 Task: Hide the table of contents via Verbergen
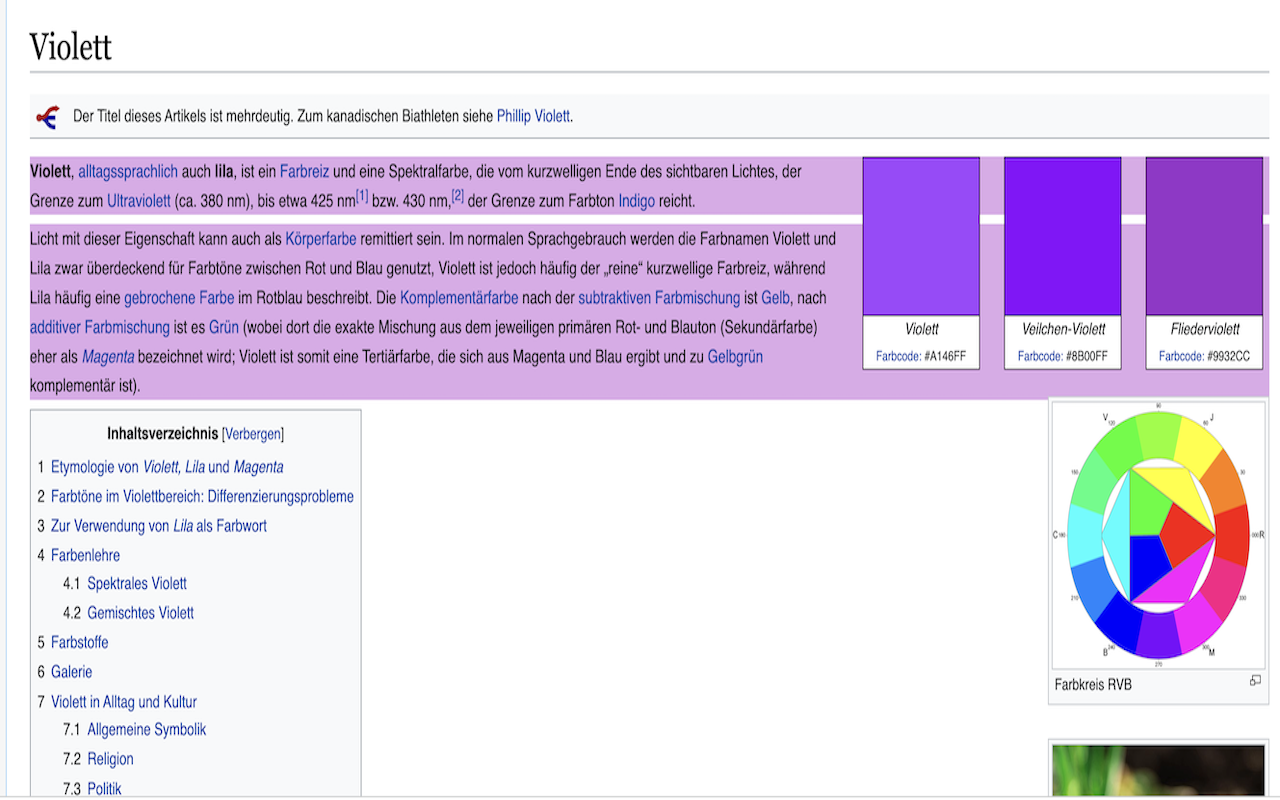pos(253,434)
